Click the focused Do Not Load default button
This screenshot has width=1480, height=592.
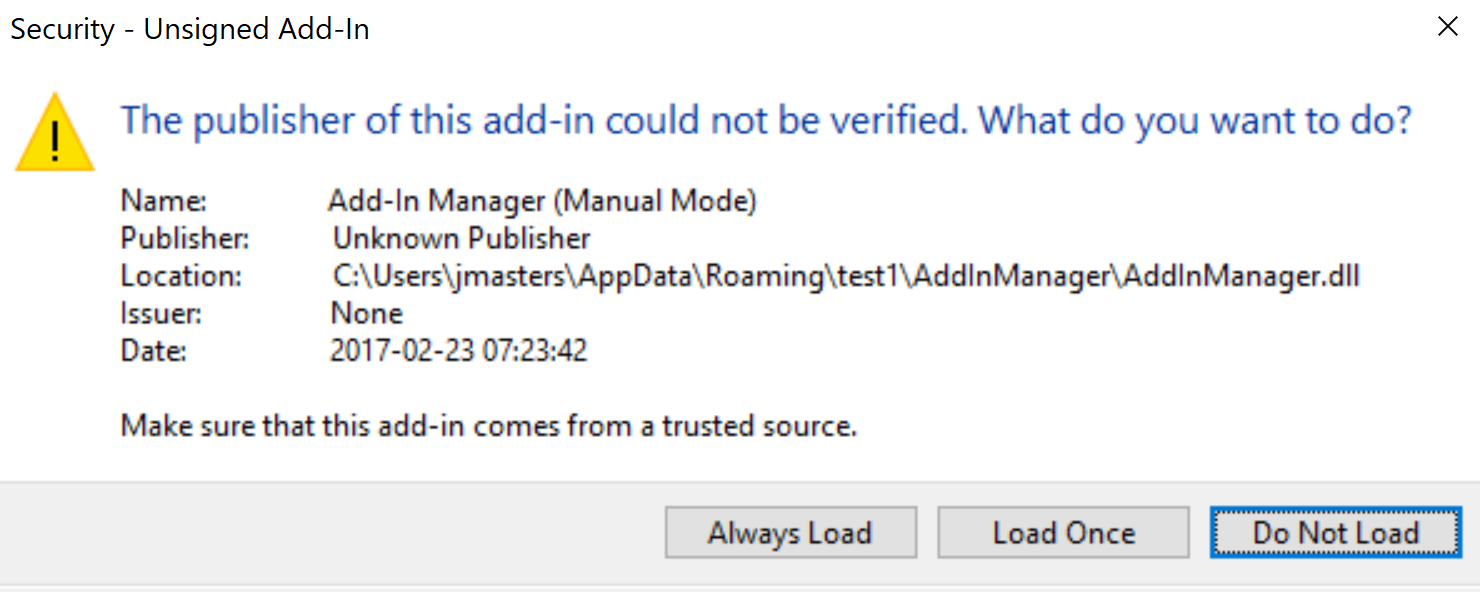coord(1334,532)
